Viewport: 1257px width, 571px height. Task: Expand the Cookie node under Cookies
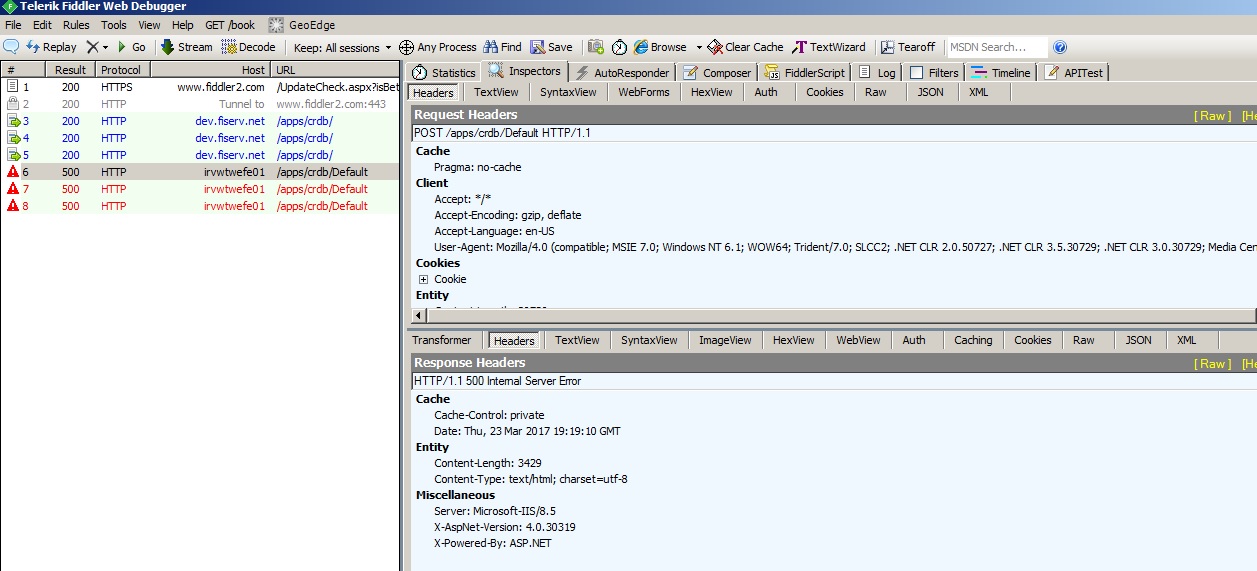pos(423,279)
